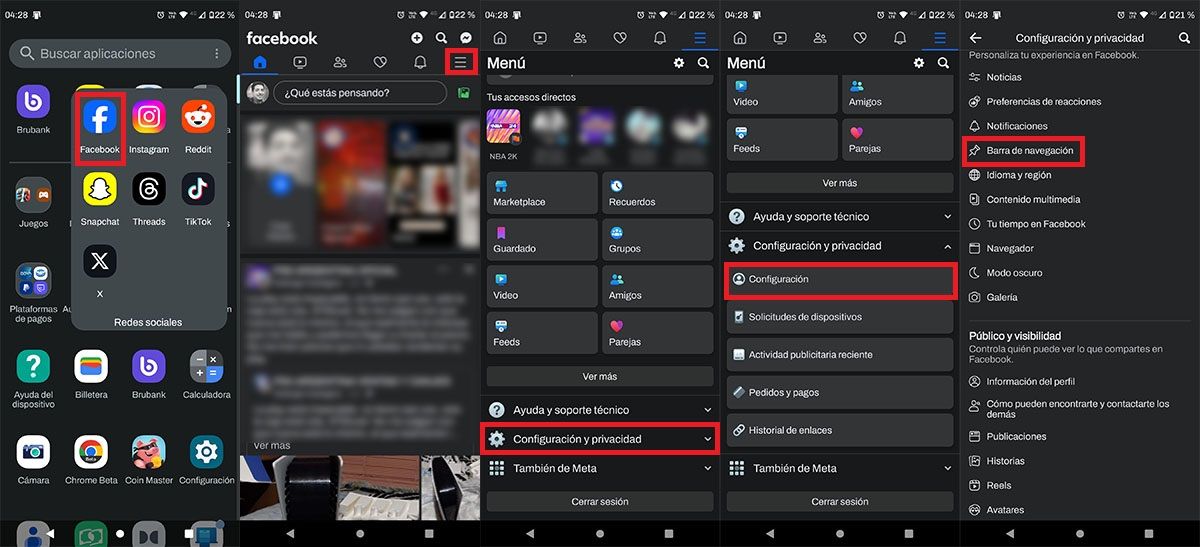
Task: Select the Home tab on Facebook feed
Action: pos(260,63)
